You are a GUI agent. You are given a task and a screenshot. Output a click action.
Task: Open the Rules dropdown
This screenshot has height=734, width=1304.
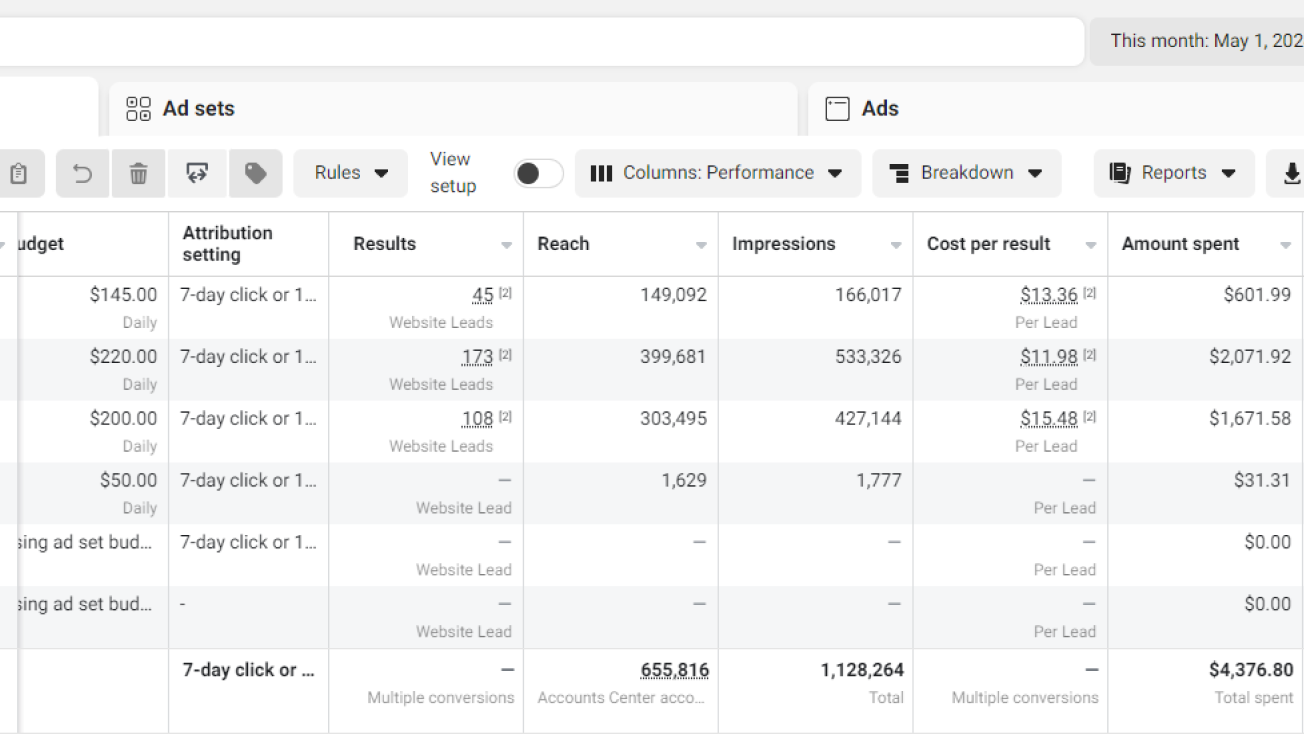351,173
